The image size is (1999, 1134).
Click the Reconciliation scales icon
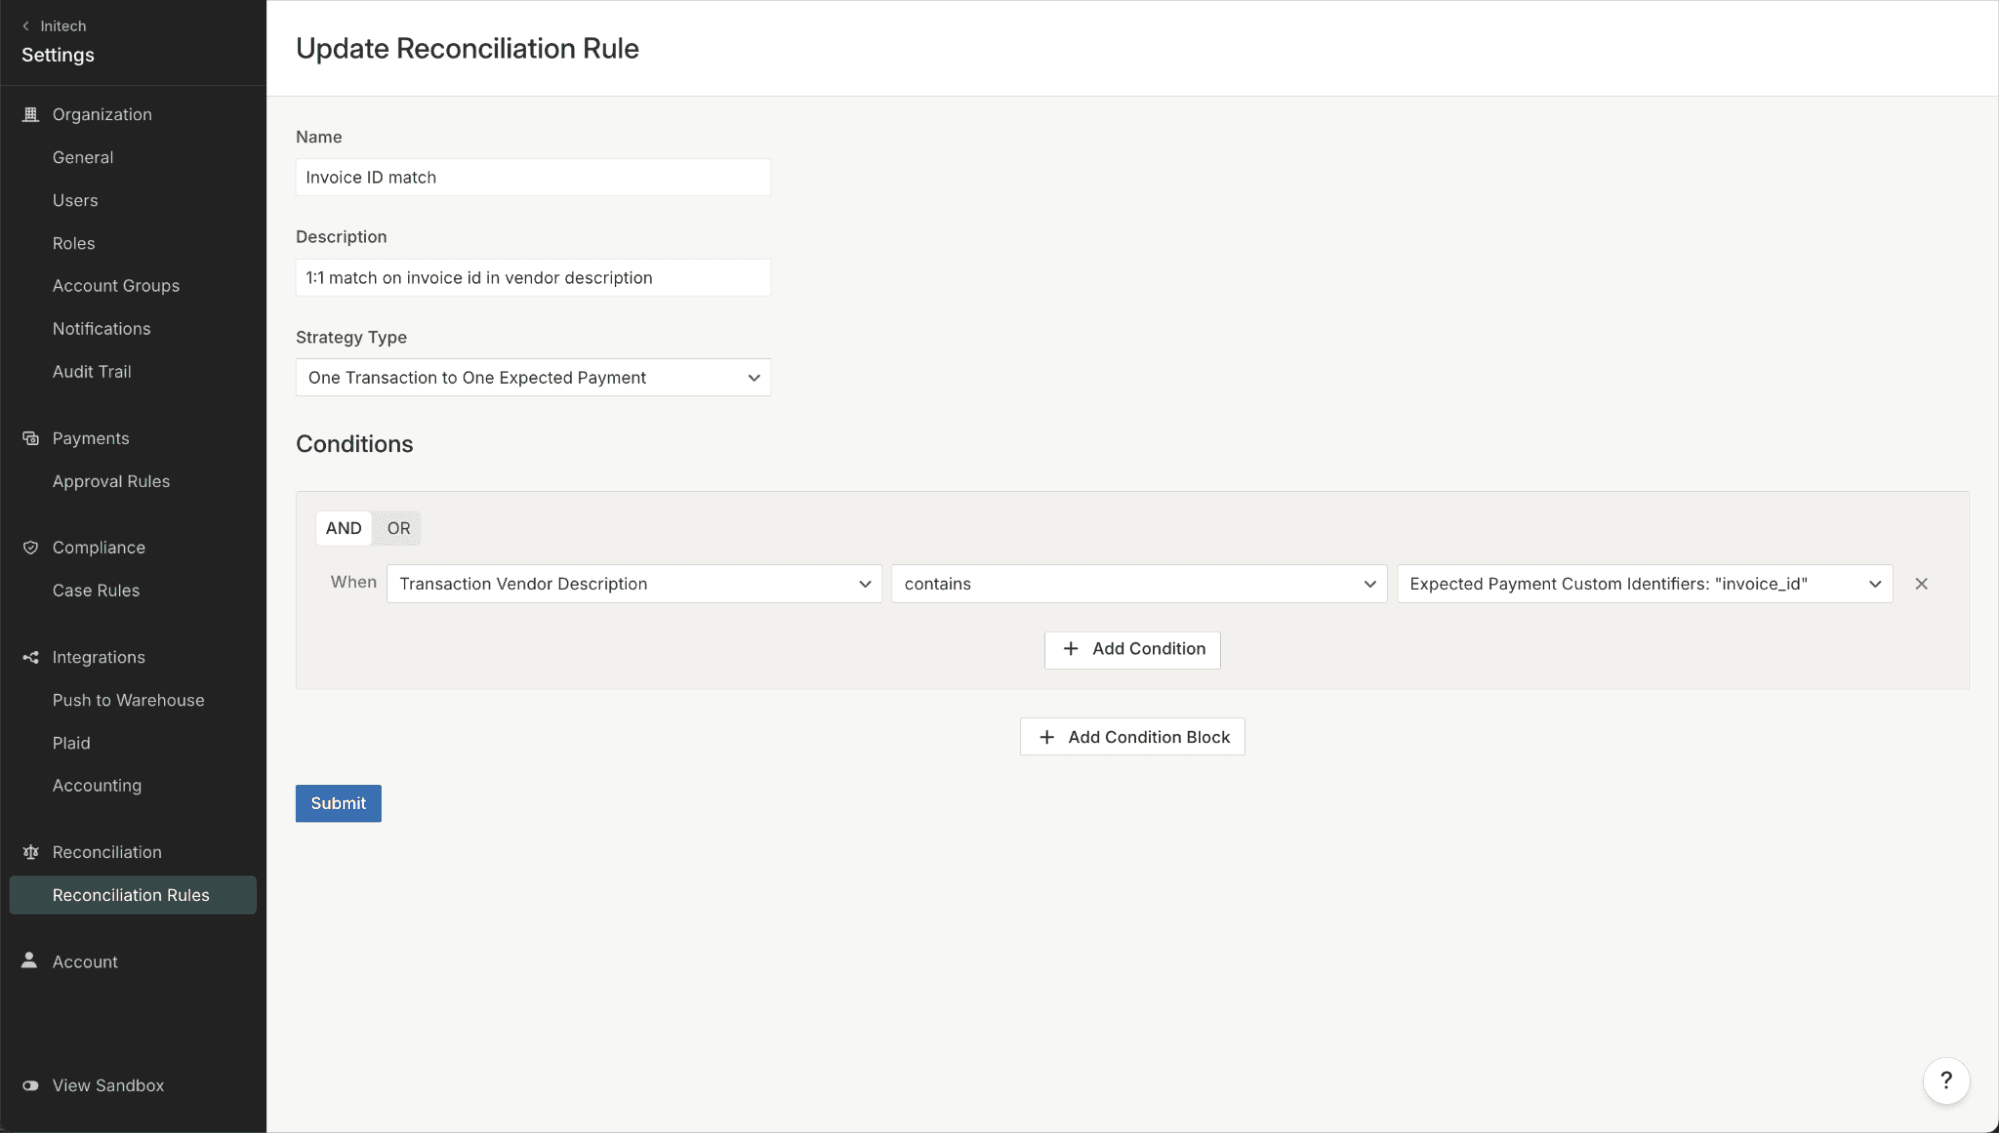[30, 852]
